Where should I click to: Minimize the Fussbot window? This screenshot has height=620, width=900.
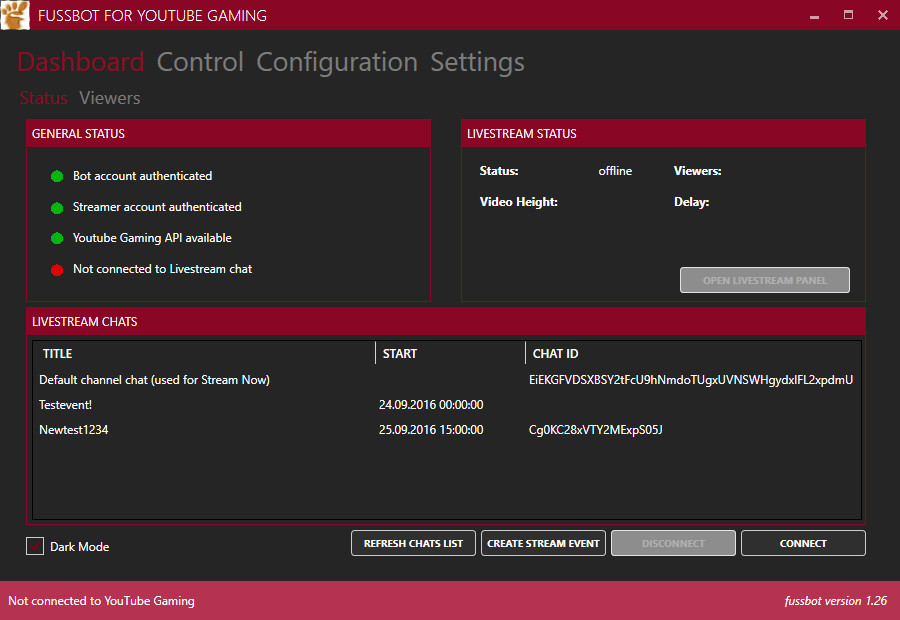point(814,16)
